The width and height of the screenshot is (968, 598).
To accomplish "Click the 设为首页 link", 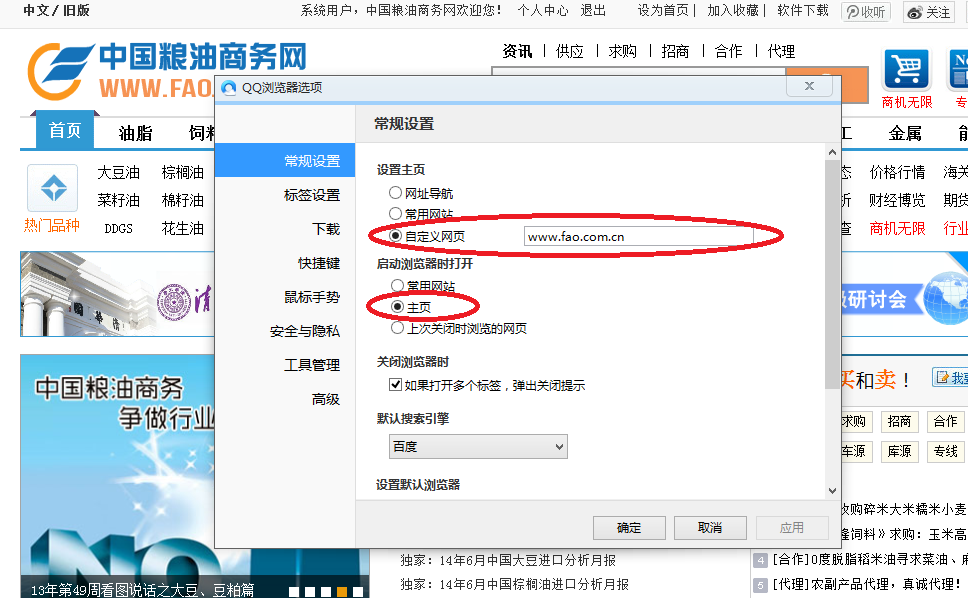I will point(663,10).
